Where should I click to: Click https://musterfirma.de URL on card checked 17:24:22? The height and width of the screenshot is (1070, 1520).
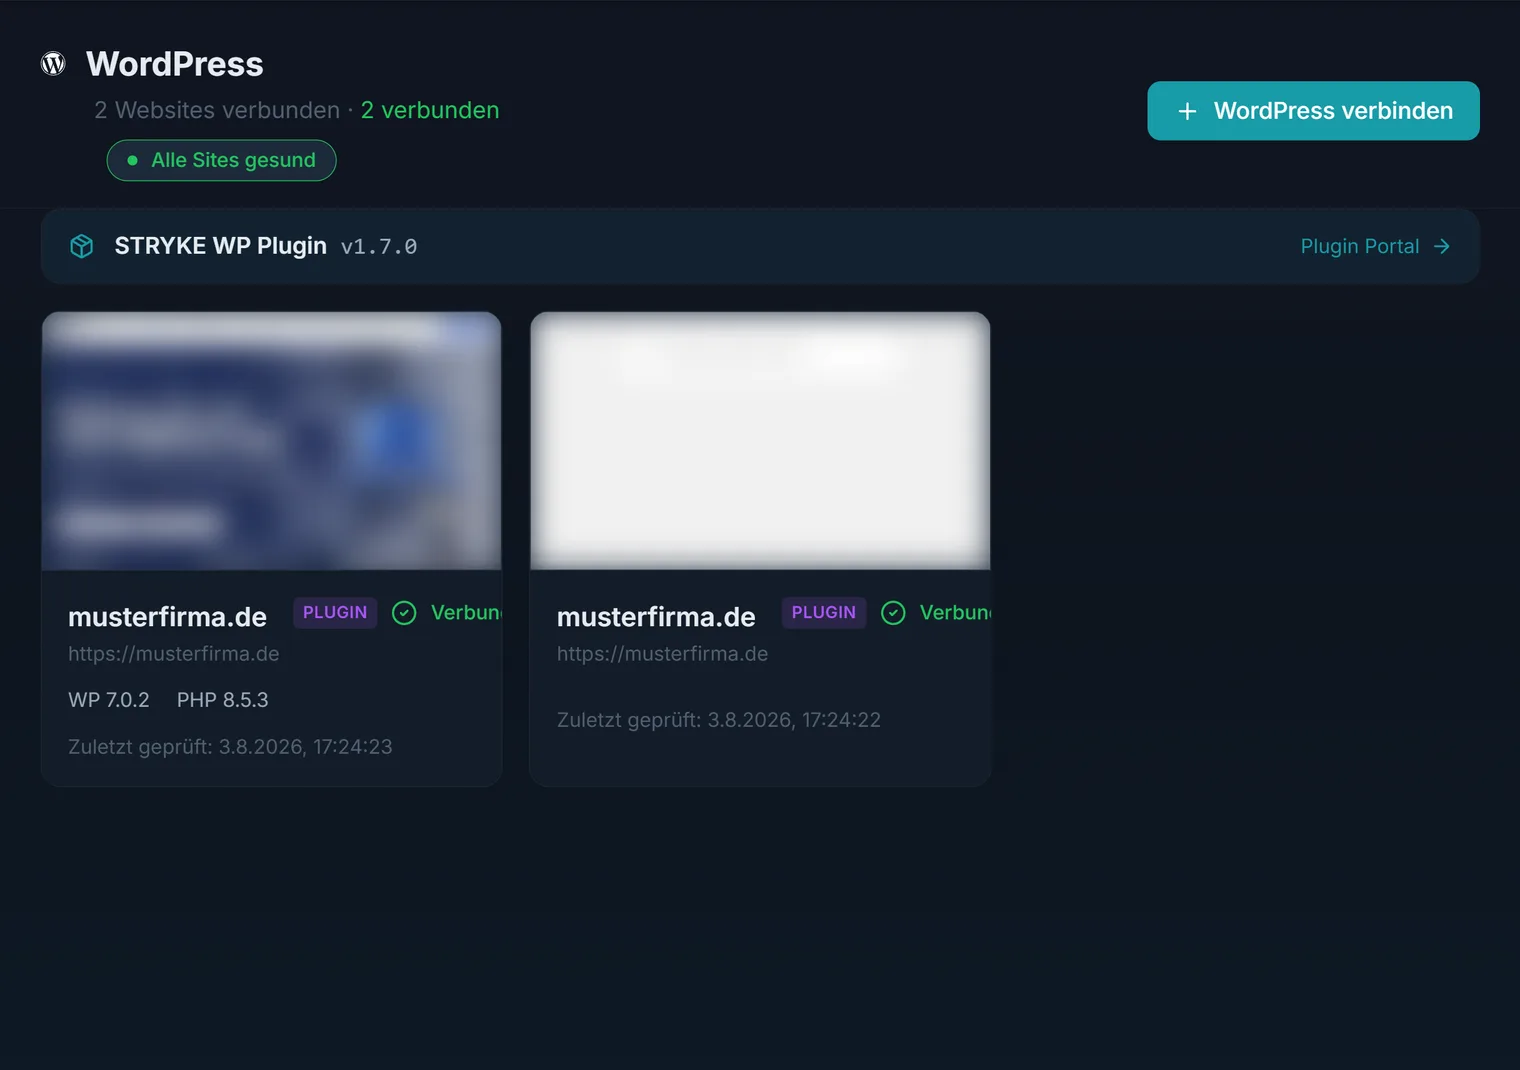point(663,654)
